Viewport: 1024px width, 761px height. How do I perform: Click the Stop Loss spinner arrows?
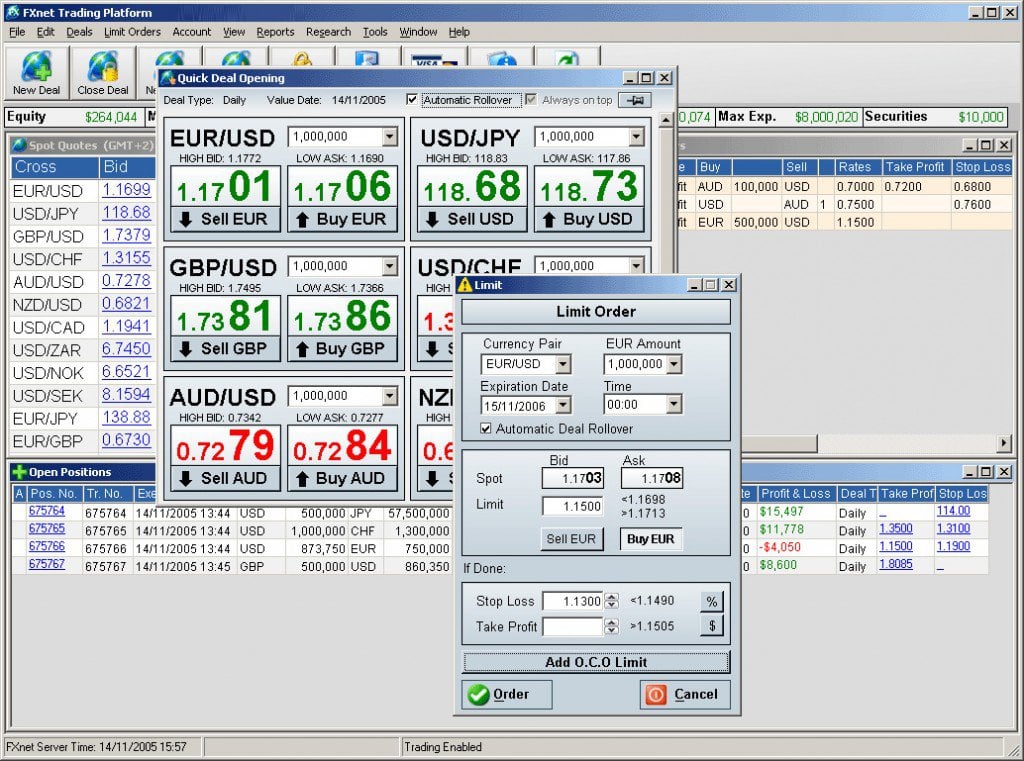[611, 601]
